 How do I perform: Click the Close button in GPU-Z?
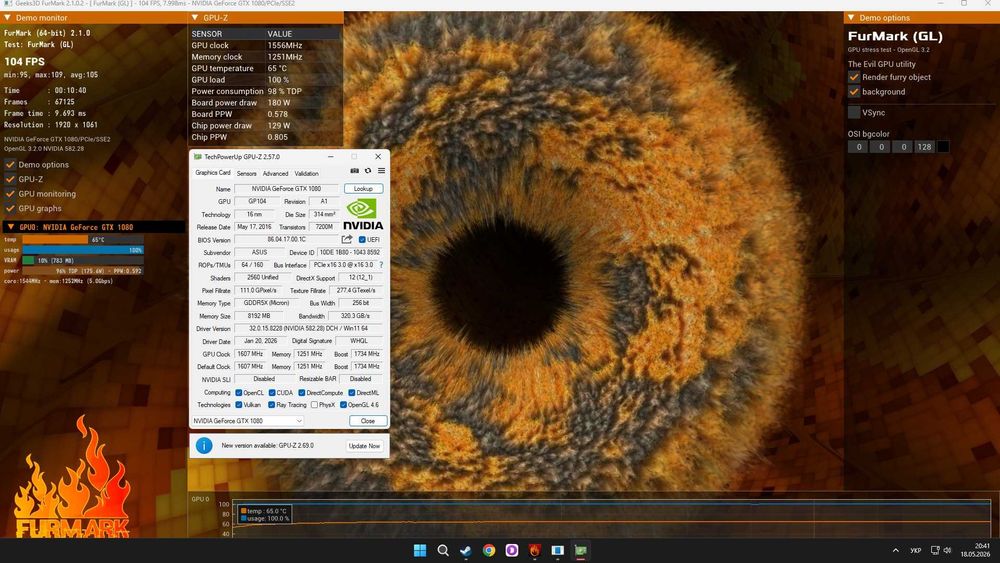(368, 421)
